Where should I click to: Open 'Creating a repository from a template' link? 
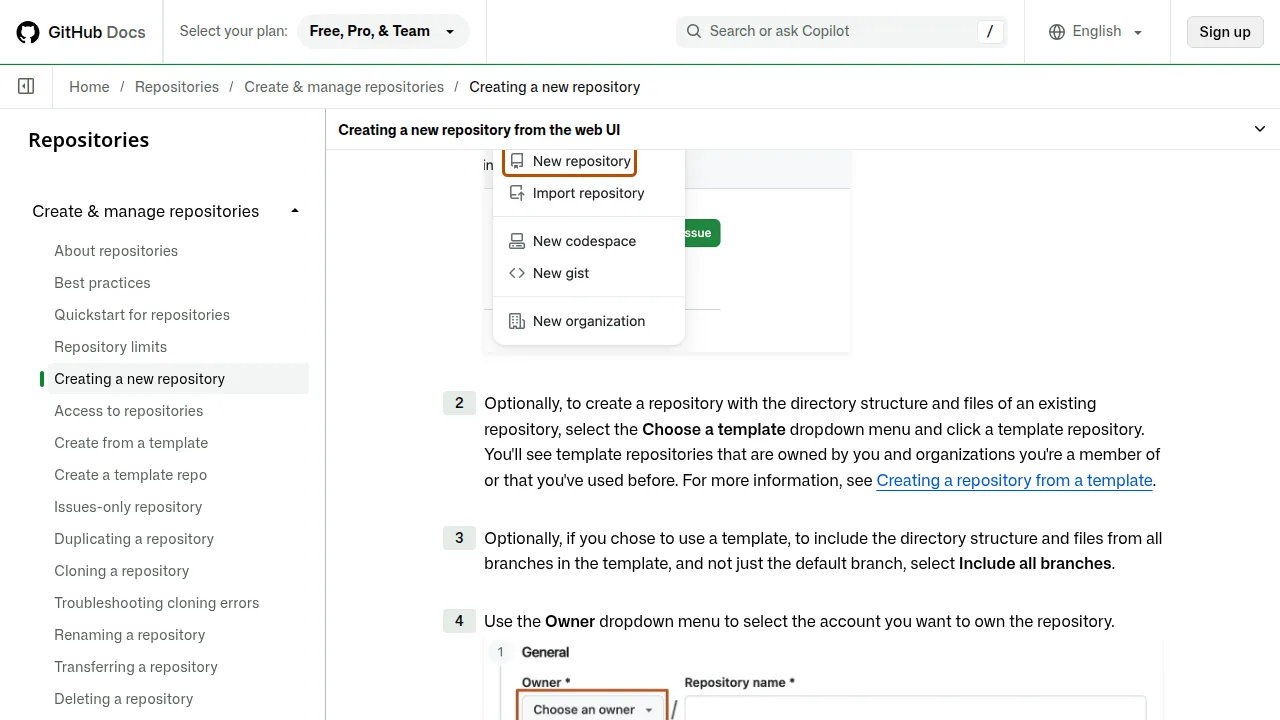tap(1015, 480)
